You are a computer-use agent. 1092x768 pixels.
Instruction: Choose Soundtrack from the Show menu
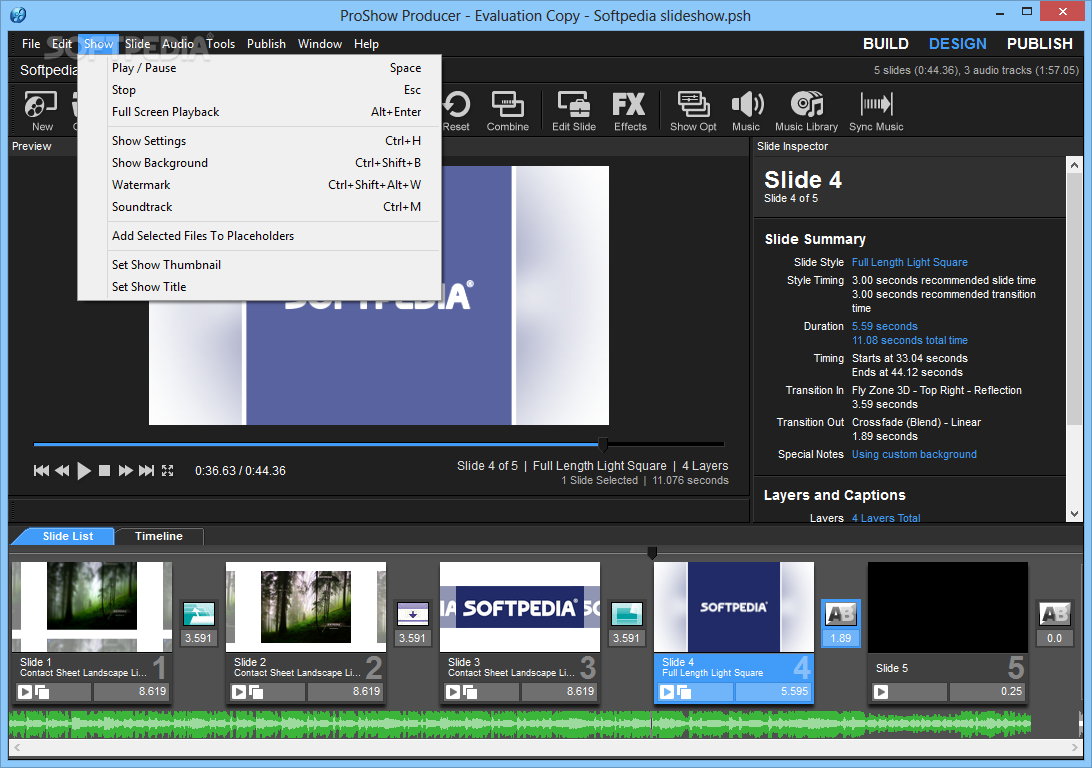pyautogui.click(x=258, y=207)
